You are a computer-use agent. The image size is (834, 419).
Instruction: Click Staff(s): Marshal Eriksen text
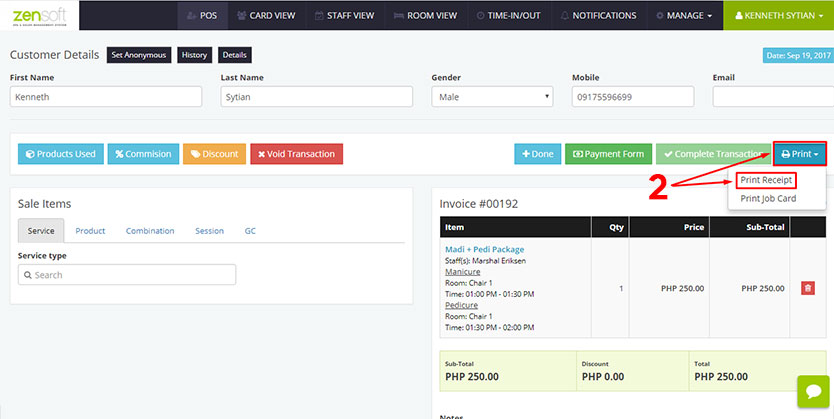pyautogui.click(x=485, y=261)
